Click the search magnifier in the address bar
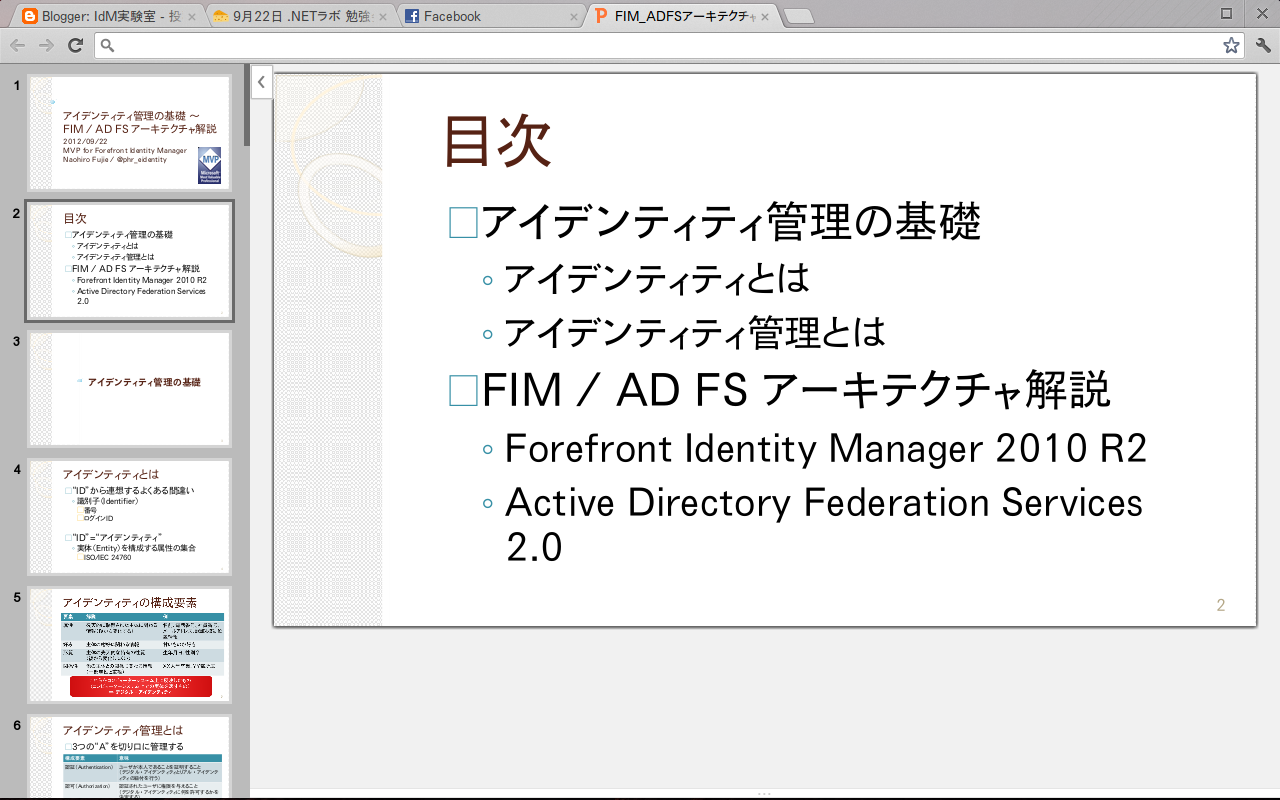 108,46
